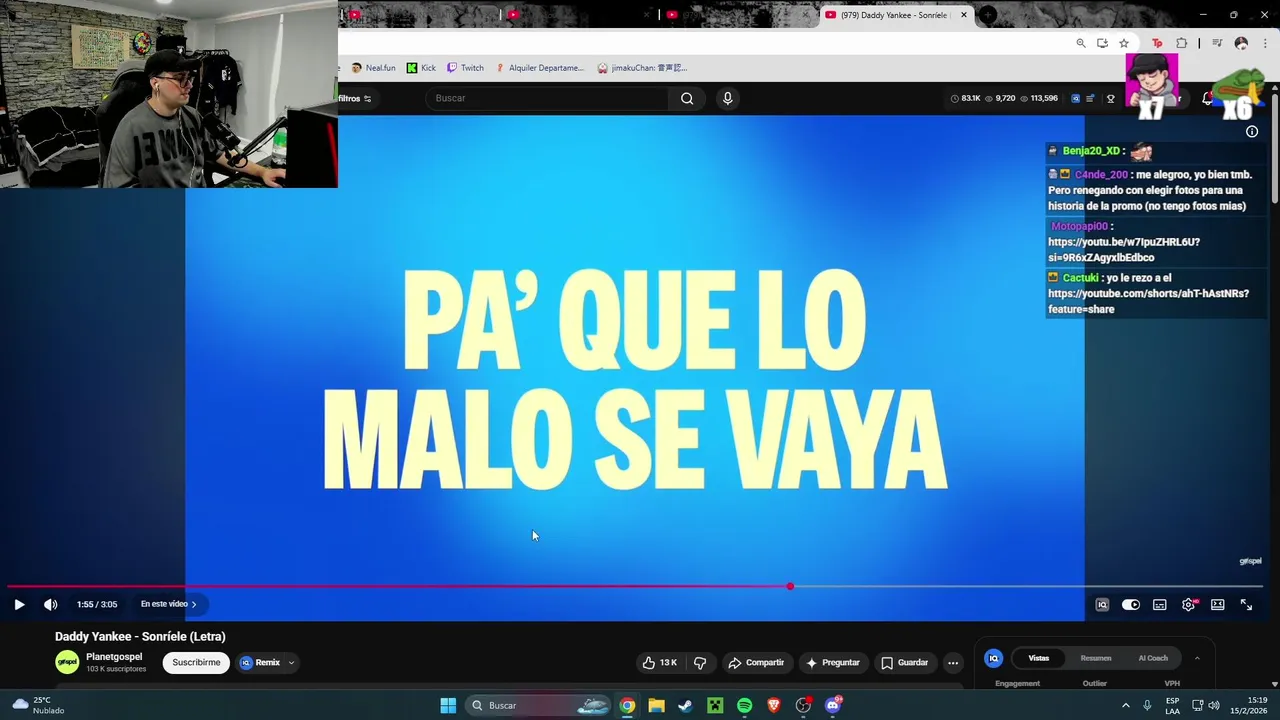The height and width of the screenshot is (720, 1280).
Task: Collapse the IQ panel chevron
Action: pyautogui.click(x=1197, y=658)
